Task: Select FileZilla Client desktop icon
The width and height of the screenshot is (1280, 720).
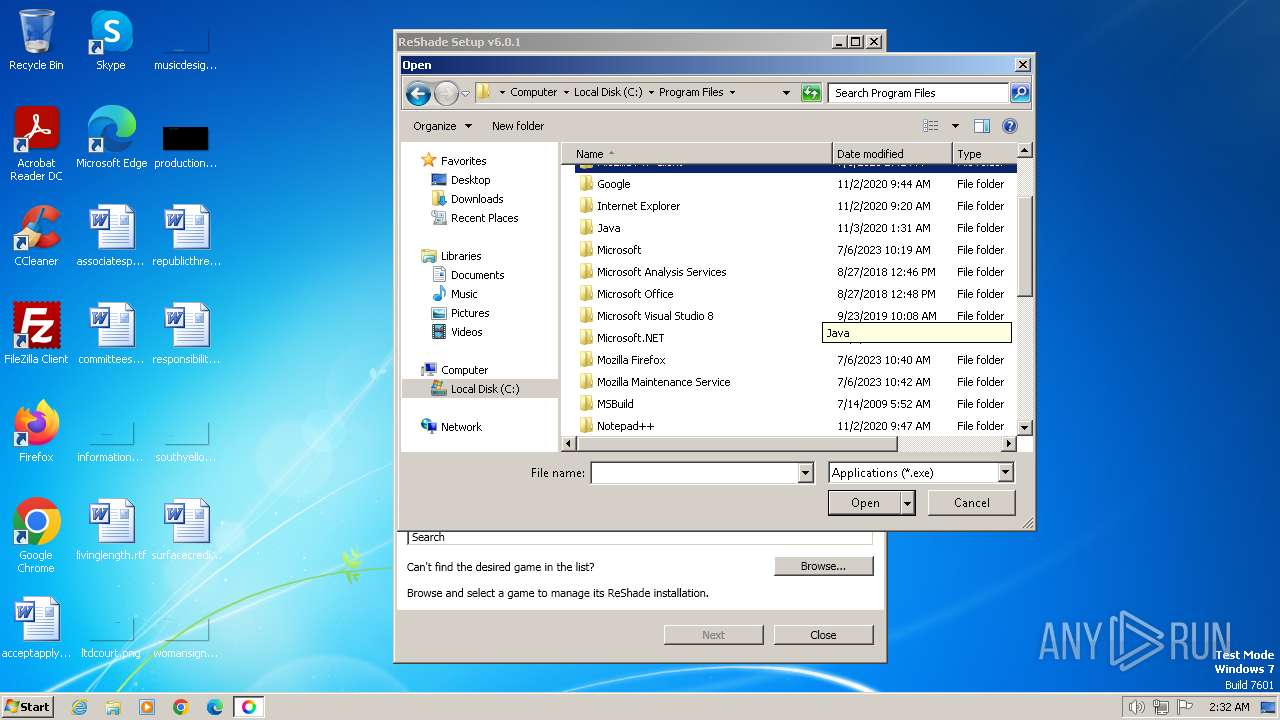Action: (x=36, y=334)
